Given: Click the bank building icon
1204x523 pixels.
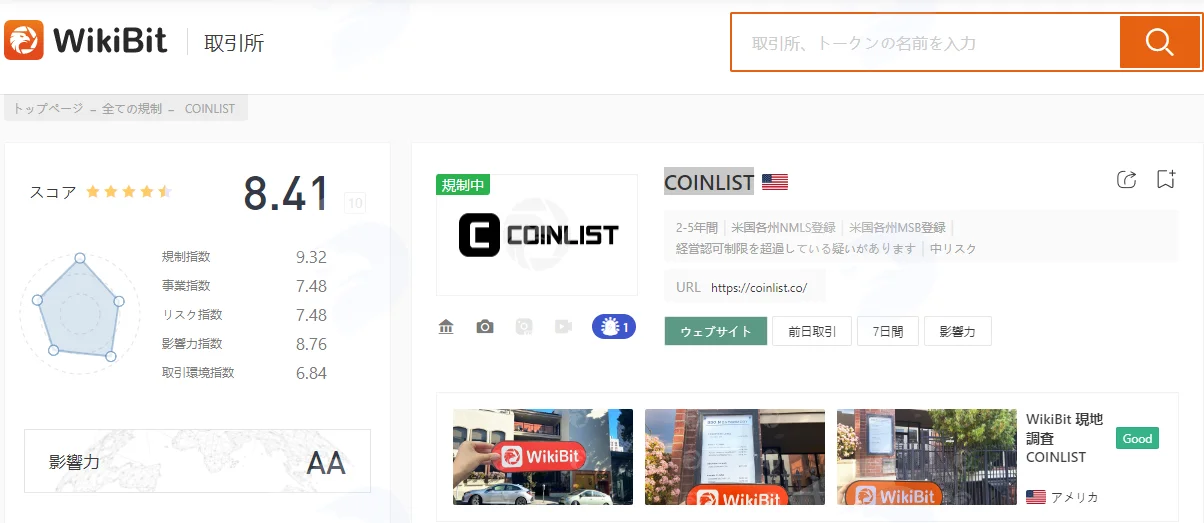Looking at the screenshot, I should click(446, 326).
